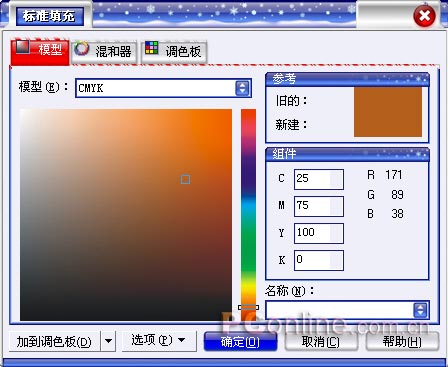Switch to the 混和器 tab
The image size is (448, 367).
(x=104, y=51)
